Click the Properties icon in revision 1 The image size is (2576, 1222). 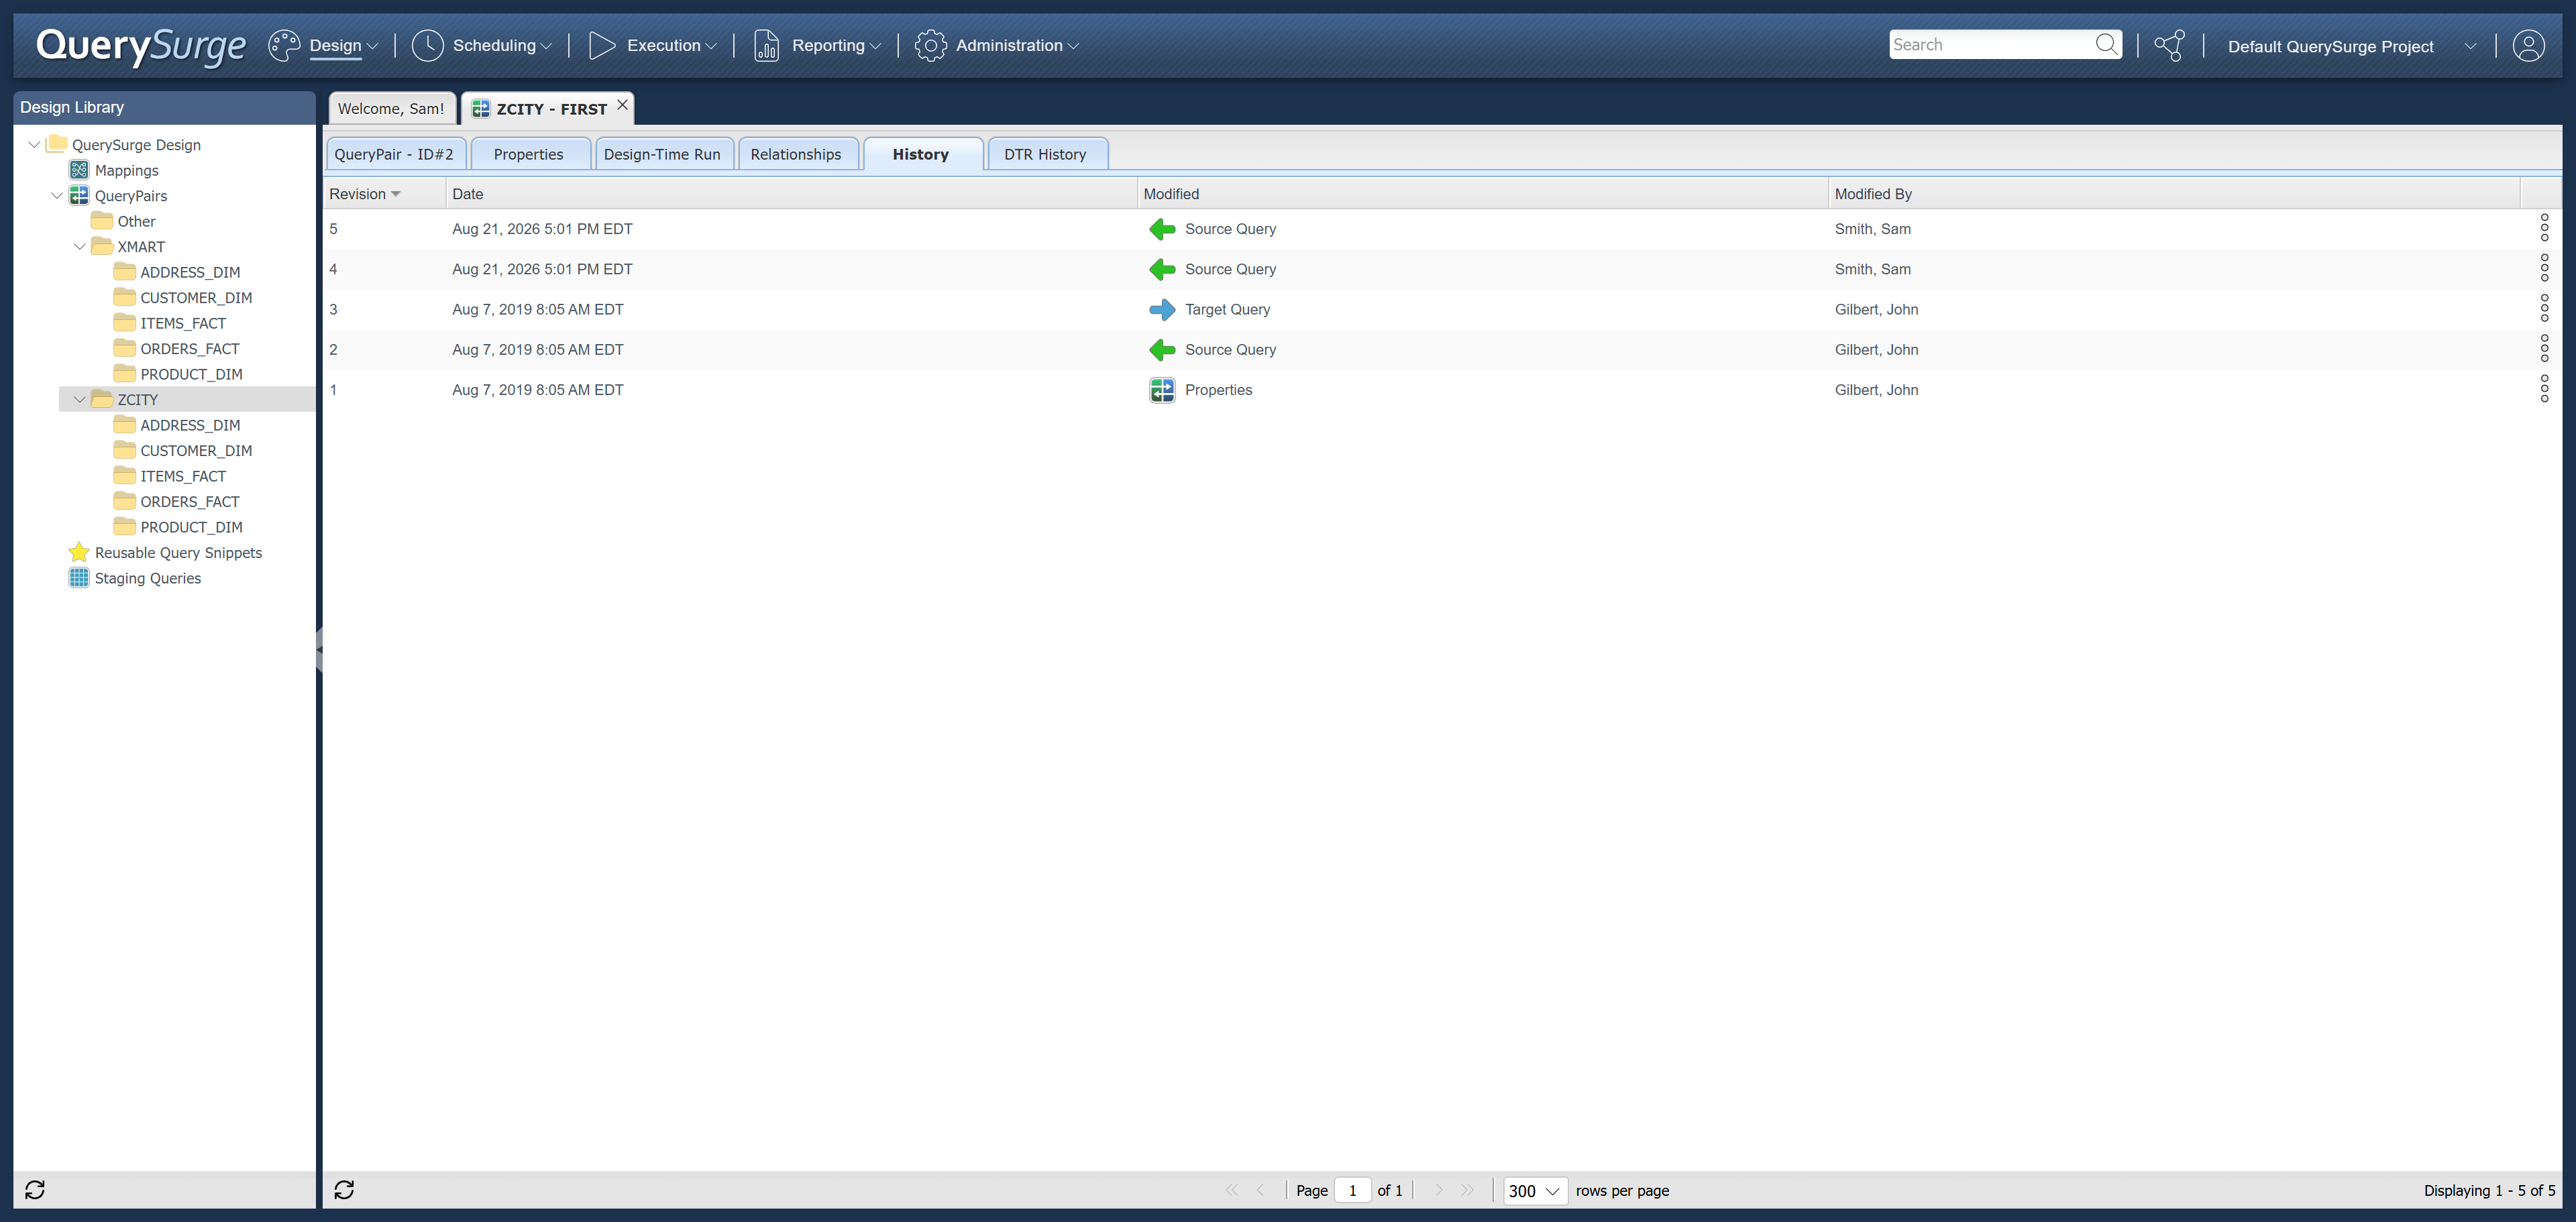pos(1162,390)
